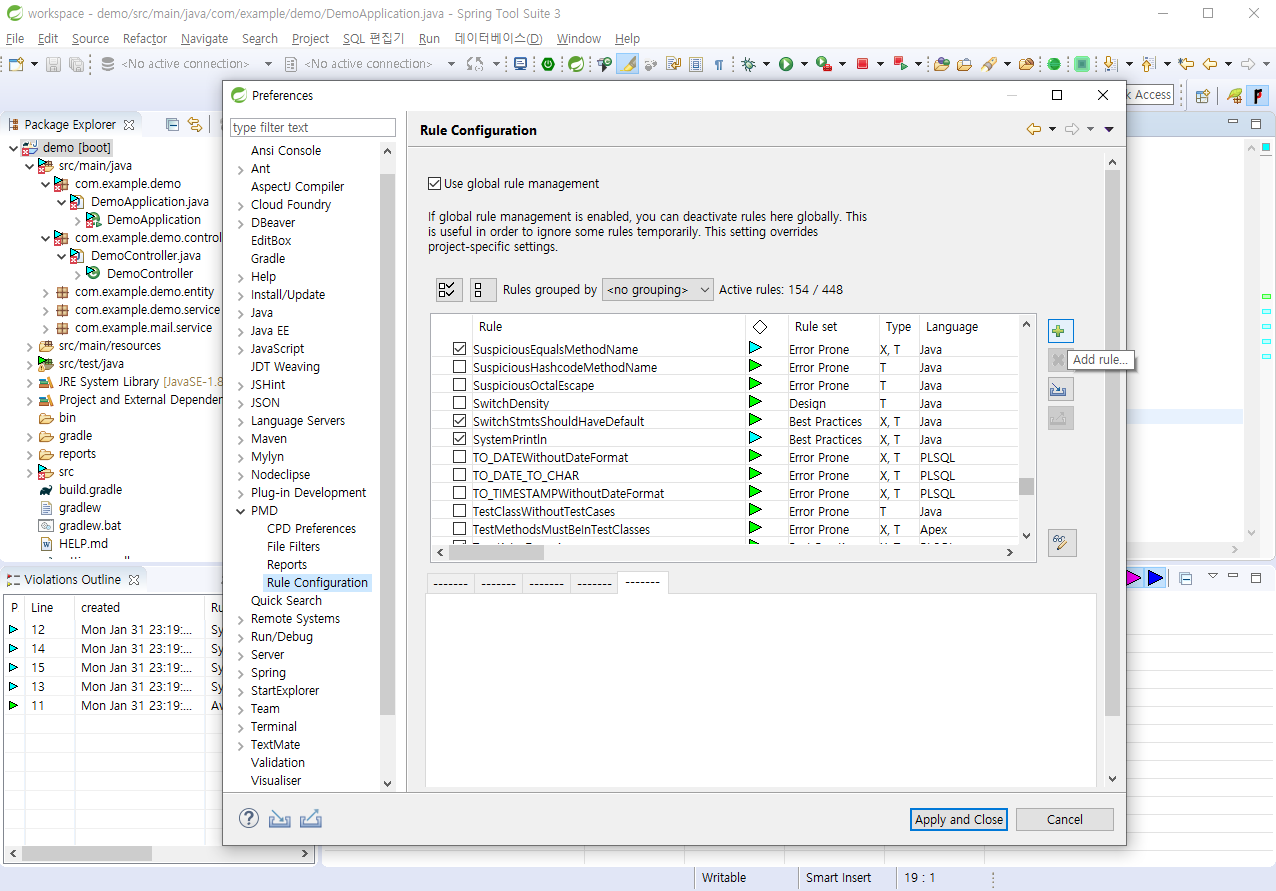Click the import preferences icon
The height and width of the screenshot is (891, 1276).
[x=279, y=818]
